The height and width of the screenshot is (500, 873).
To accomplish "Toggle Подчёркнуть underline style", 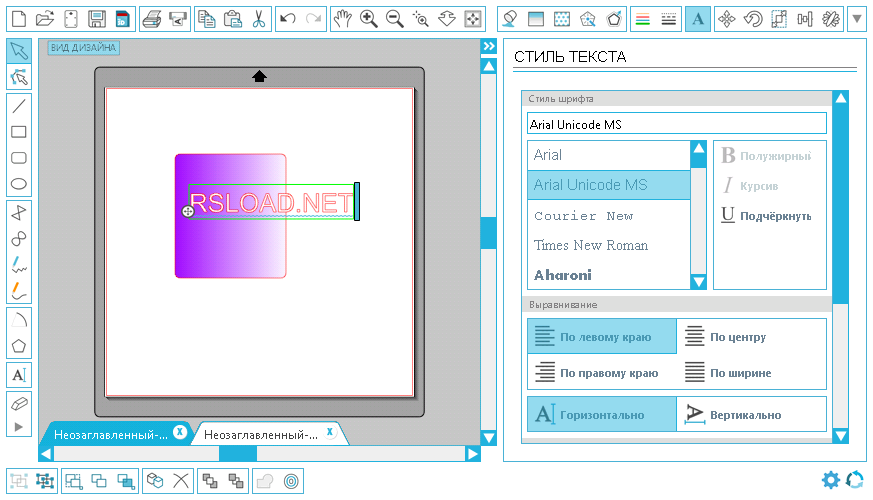I will click(x=767, y=215).
